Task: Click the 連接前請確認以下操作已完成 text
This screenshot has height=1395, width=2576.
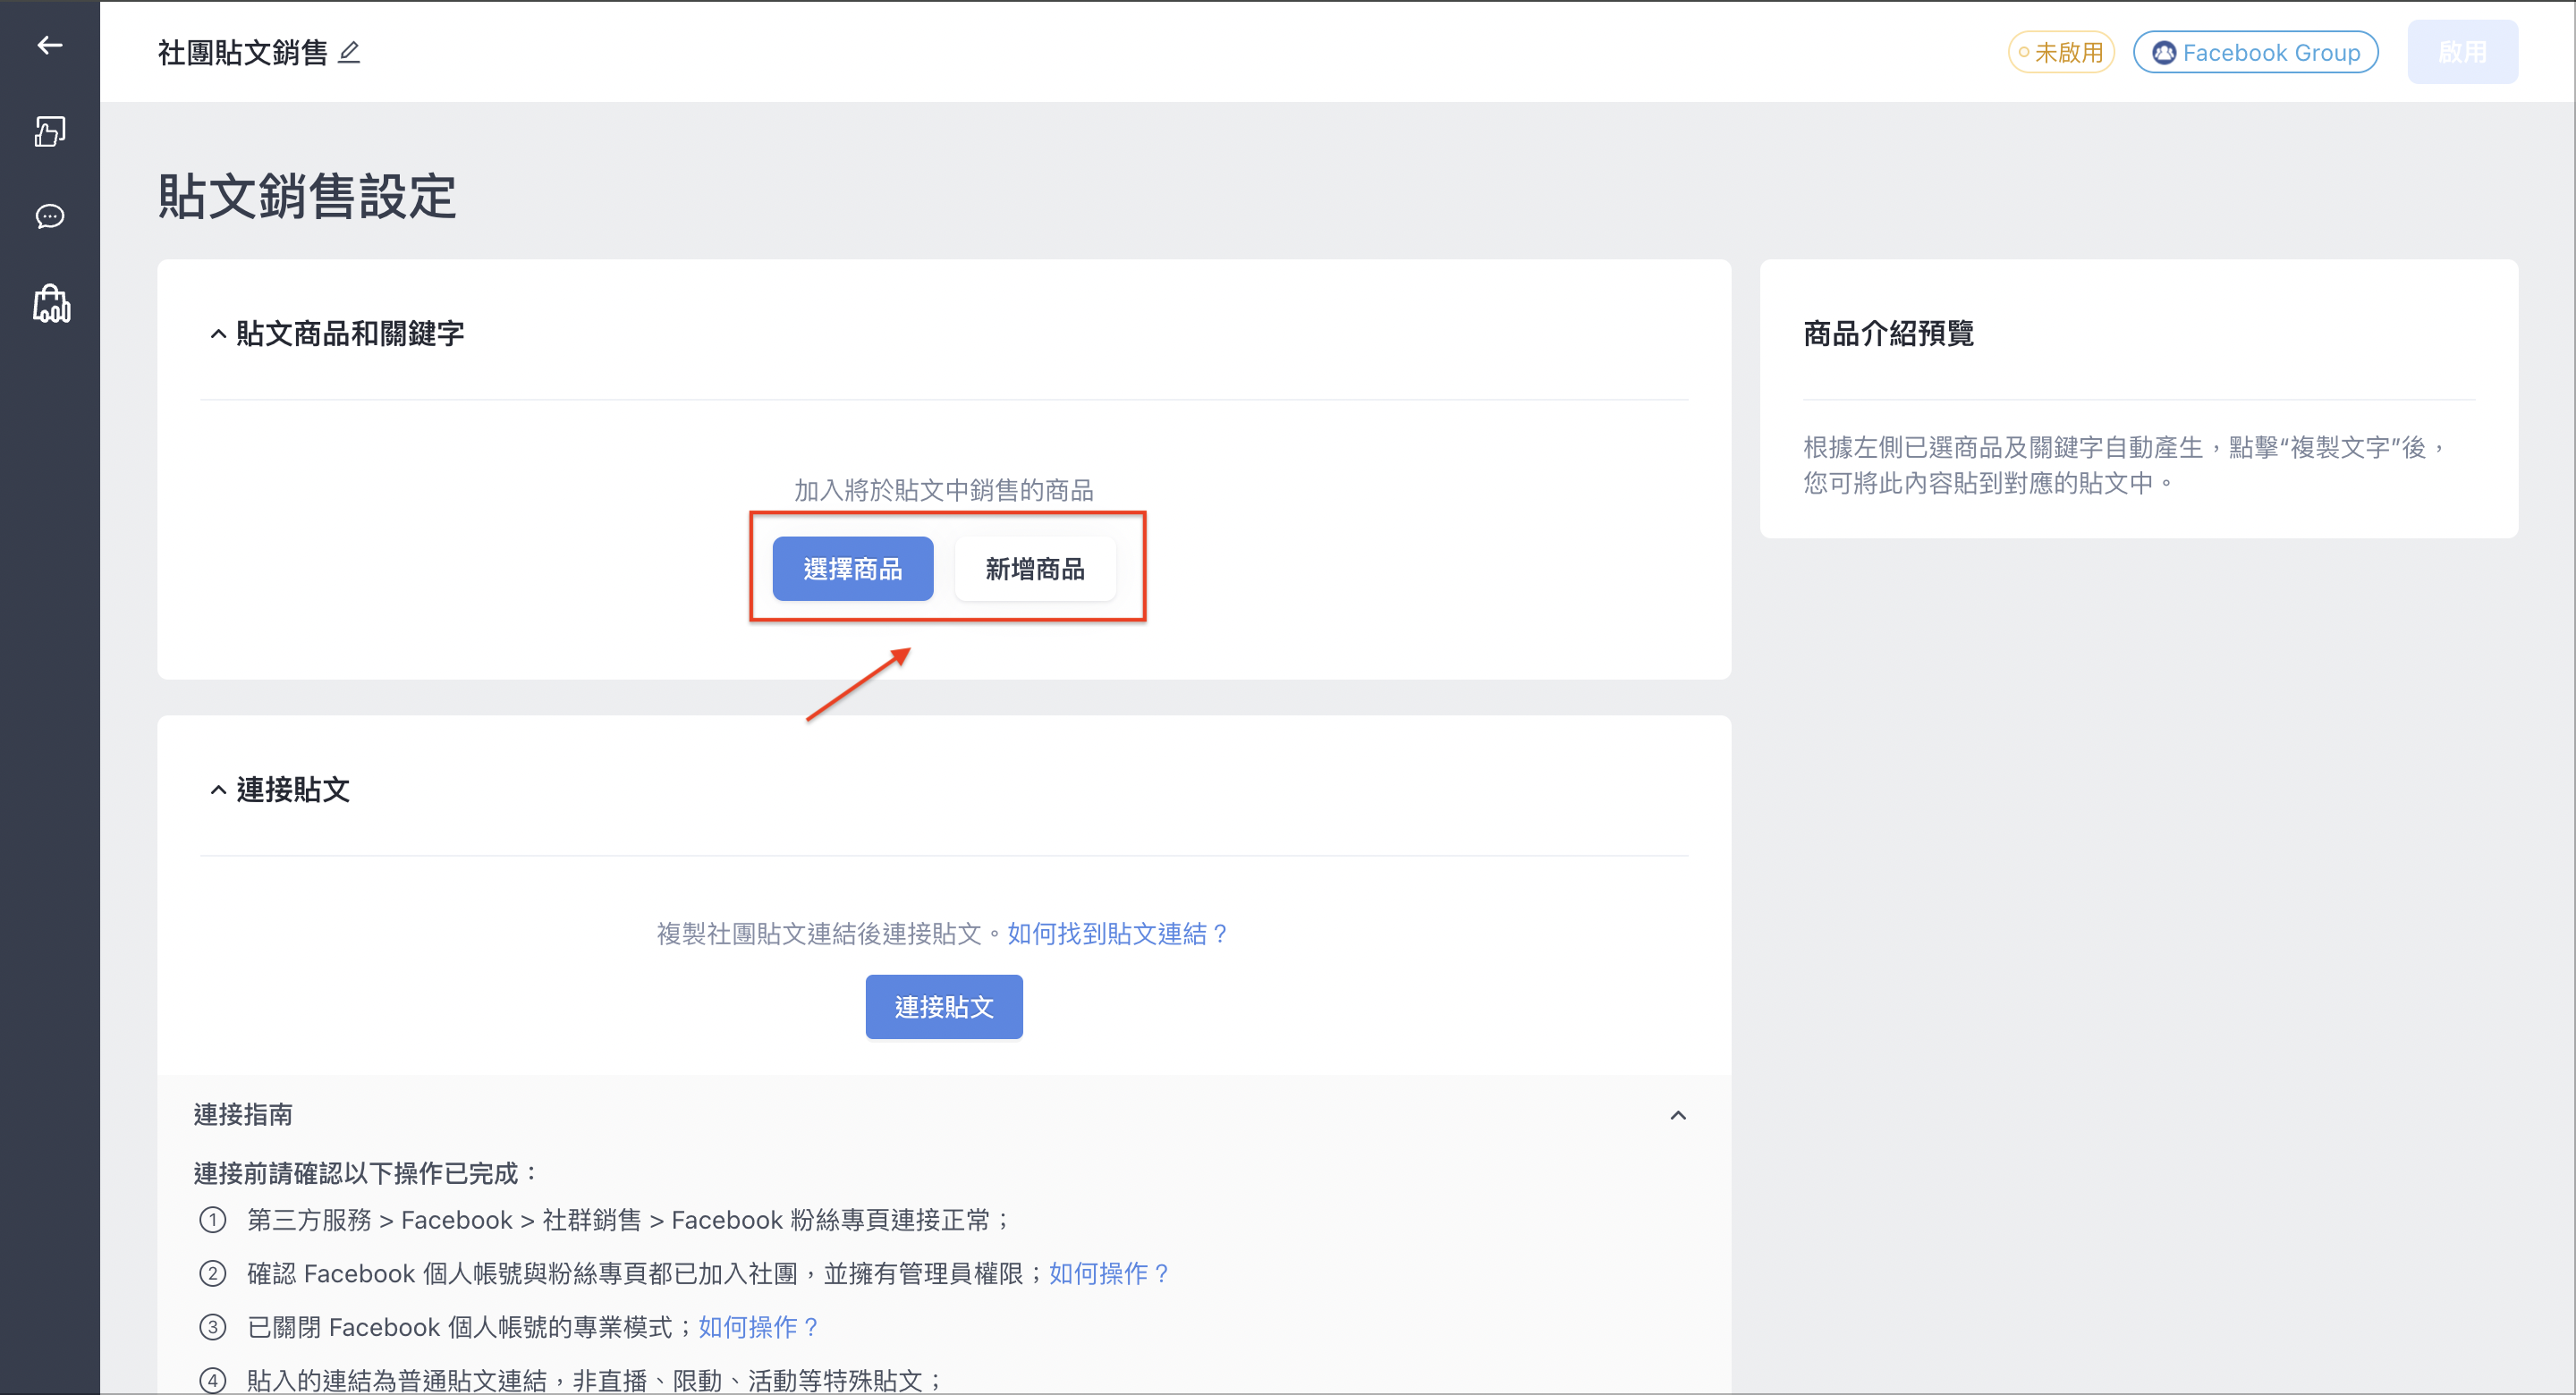Action: click(x=367, y=1173)
